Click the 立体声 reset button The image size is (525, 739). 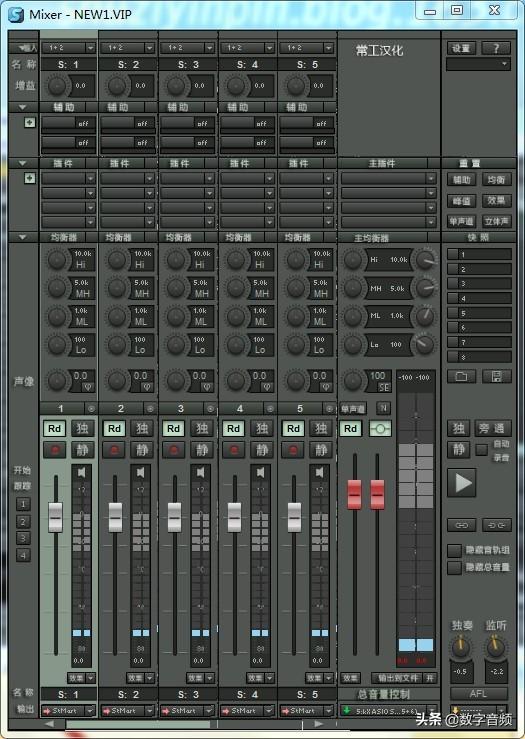point(497,221)
